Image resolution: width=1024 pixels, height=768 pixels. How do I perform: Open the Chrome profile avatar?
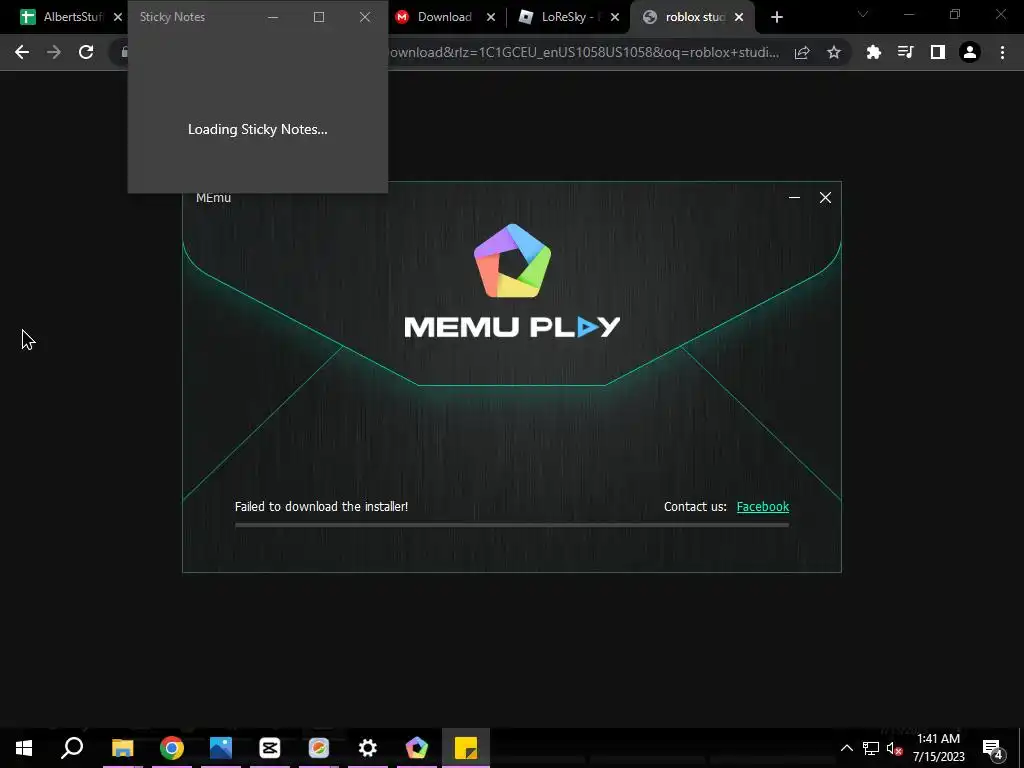(970, 52)
